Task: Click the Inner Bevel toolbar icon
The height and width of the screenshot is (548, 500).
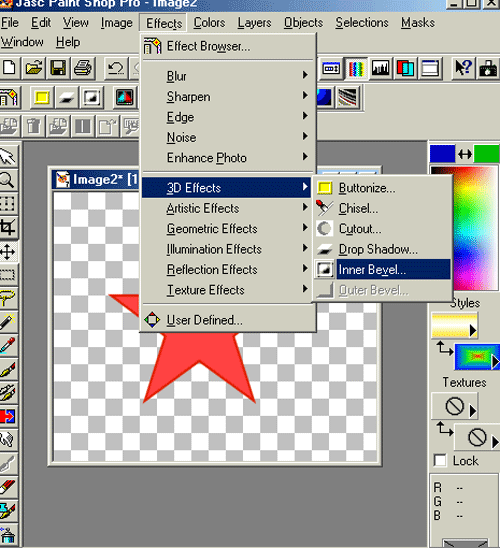Action: (x=91, y=98)
